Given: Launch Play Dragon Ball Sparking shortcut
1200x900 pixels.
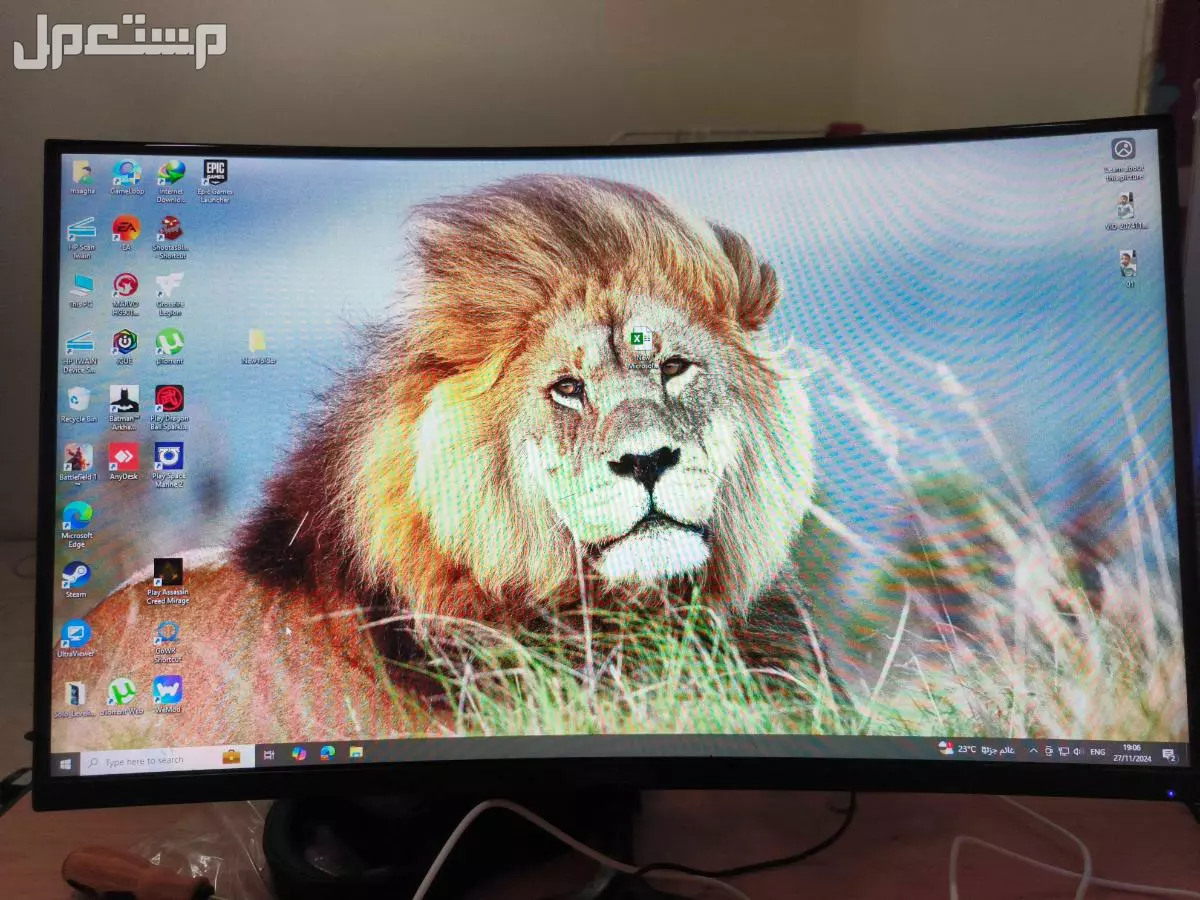Looking at the screenshot, I should pyautogui.click(x=169, y=408).
